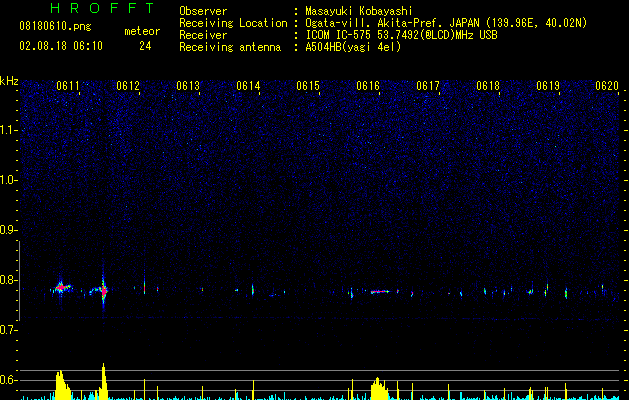Click the yellow power peak at 0616
This screenshot has width=629, height=400.
379,388
